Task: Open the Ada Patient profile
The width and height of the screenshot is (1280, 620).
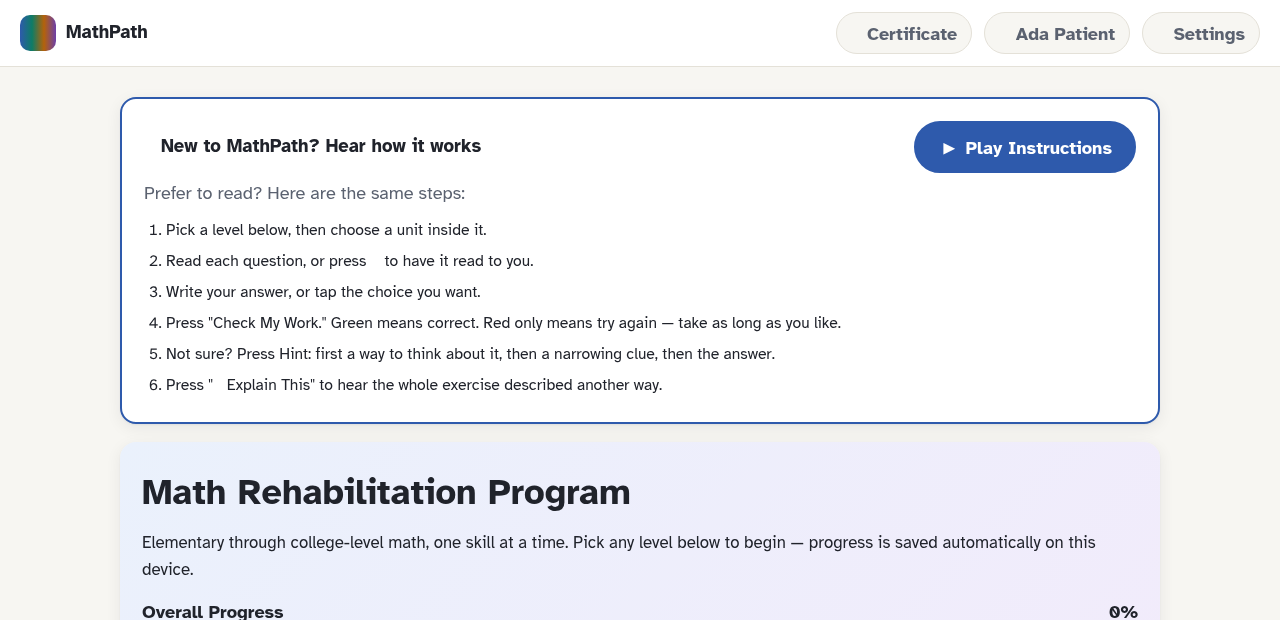Action: 1057,33
